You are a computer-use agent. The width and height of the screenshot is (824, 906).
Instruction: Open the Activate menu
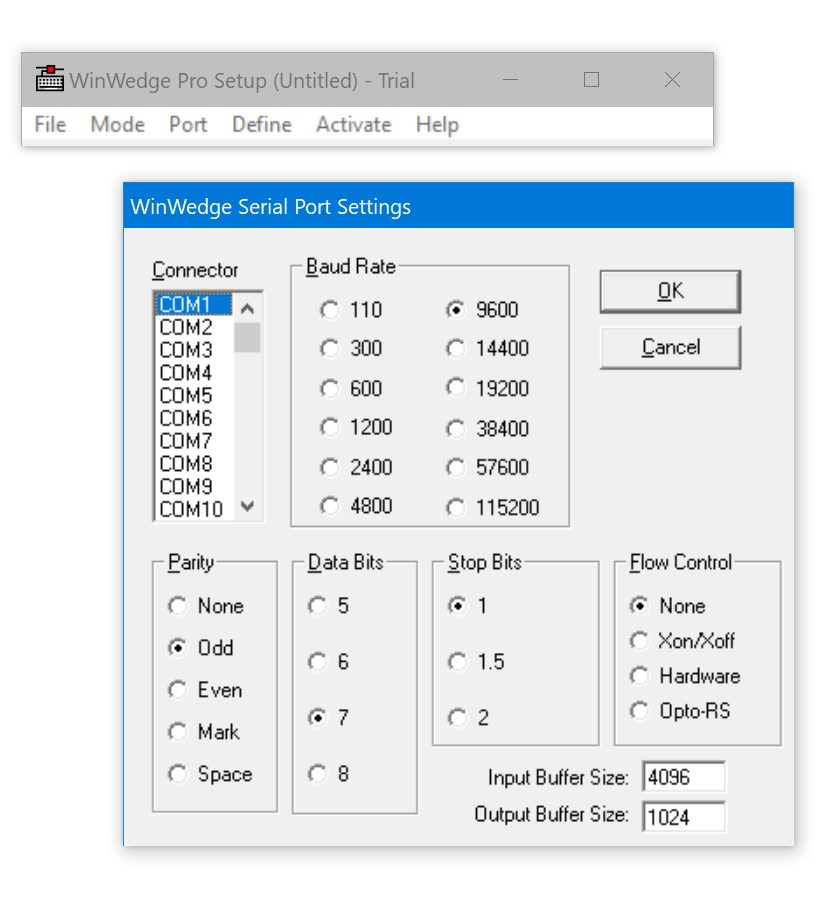tap(352, 124)
